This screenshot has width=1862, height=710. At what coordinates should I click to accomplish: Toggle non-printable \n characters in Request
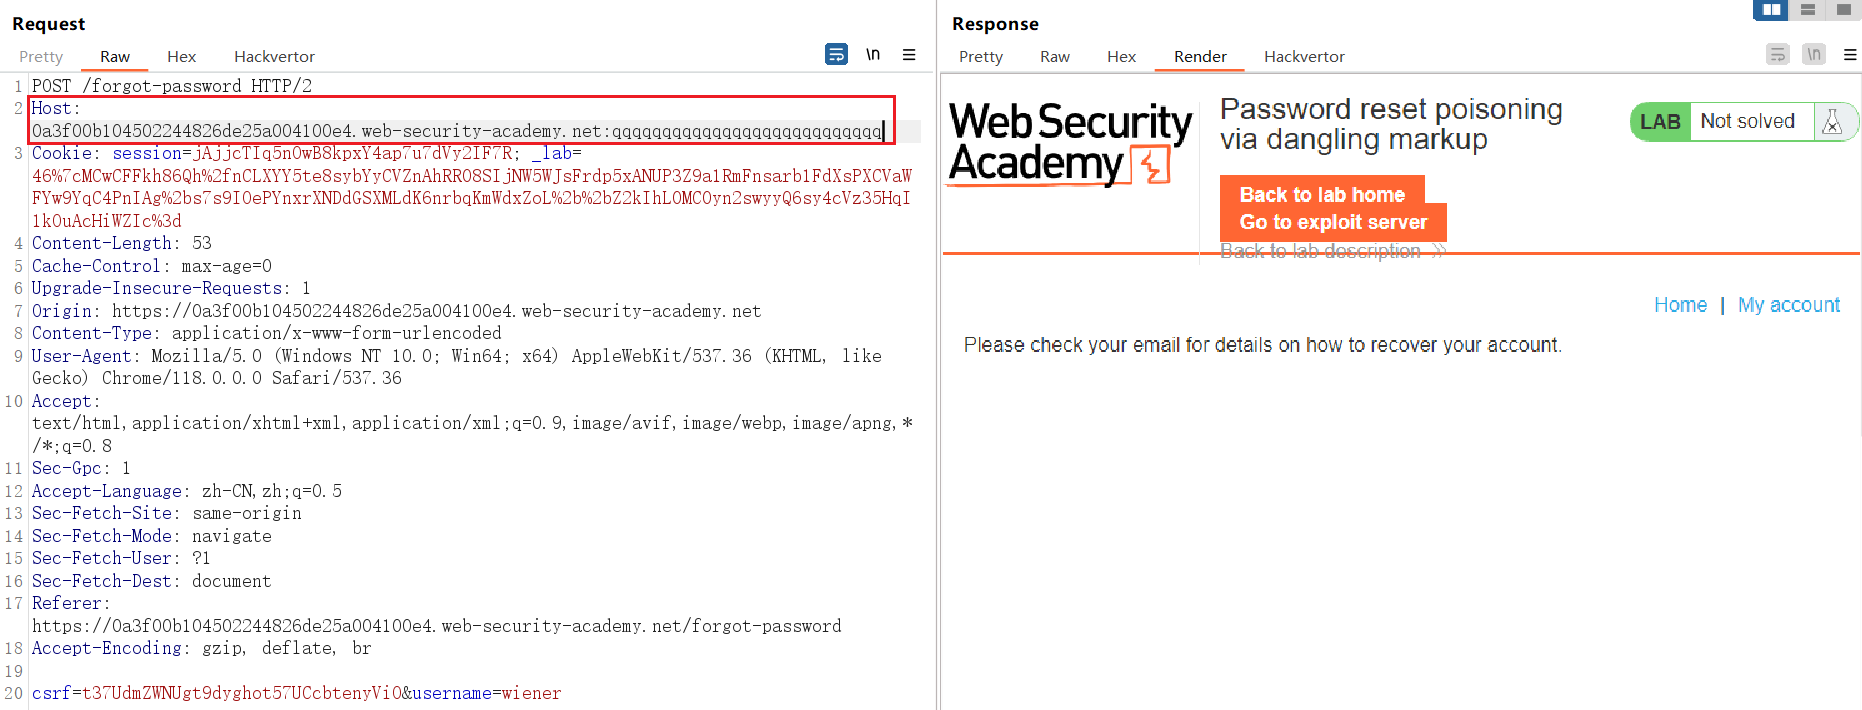click(x=873, y=54)
